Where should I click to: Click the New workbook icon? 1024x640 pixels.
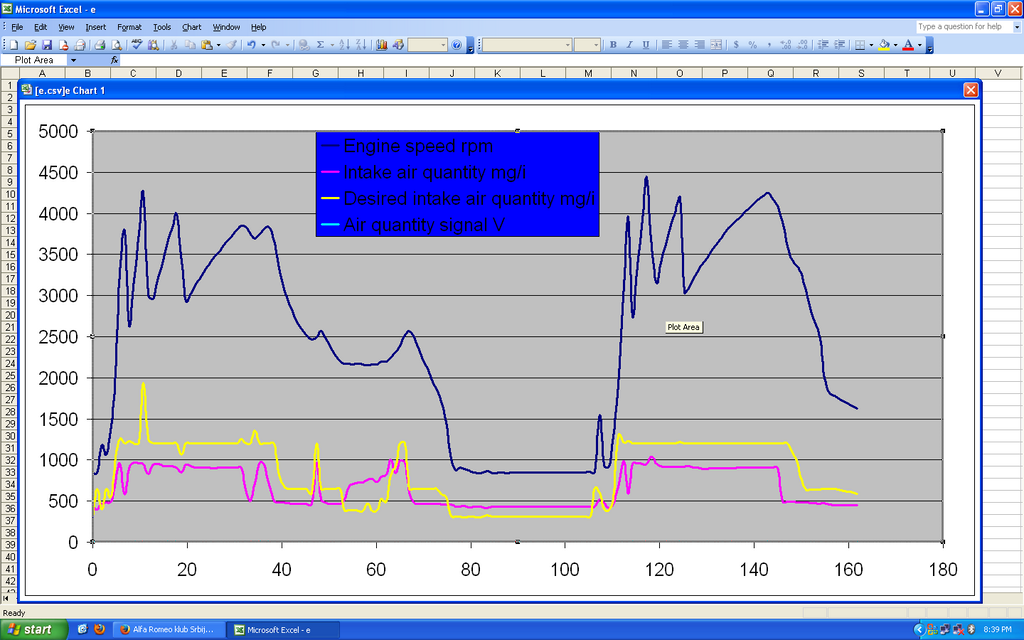point(14,44)
